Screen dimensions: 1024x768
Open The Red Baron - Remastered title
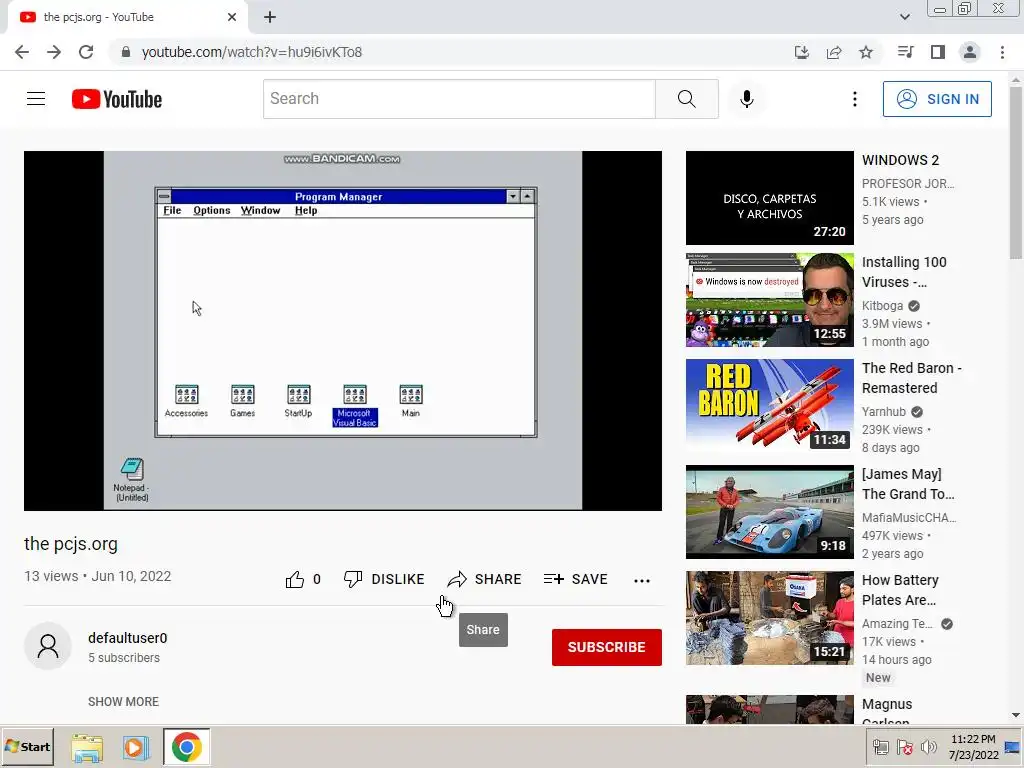point(912,377)
